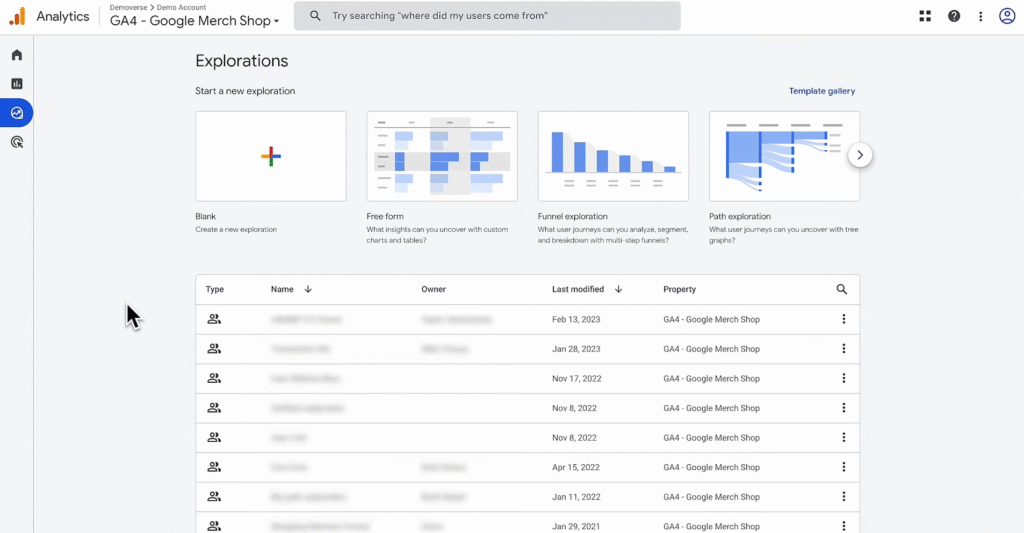
Task: Open the Template gallery link
Action: click(x=822, y=91)
